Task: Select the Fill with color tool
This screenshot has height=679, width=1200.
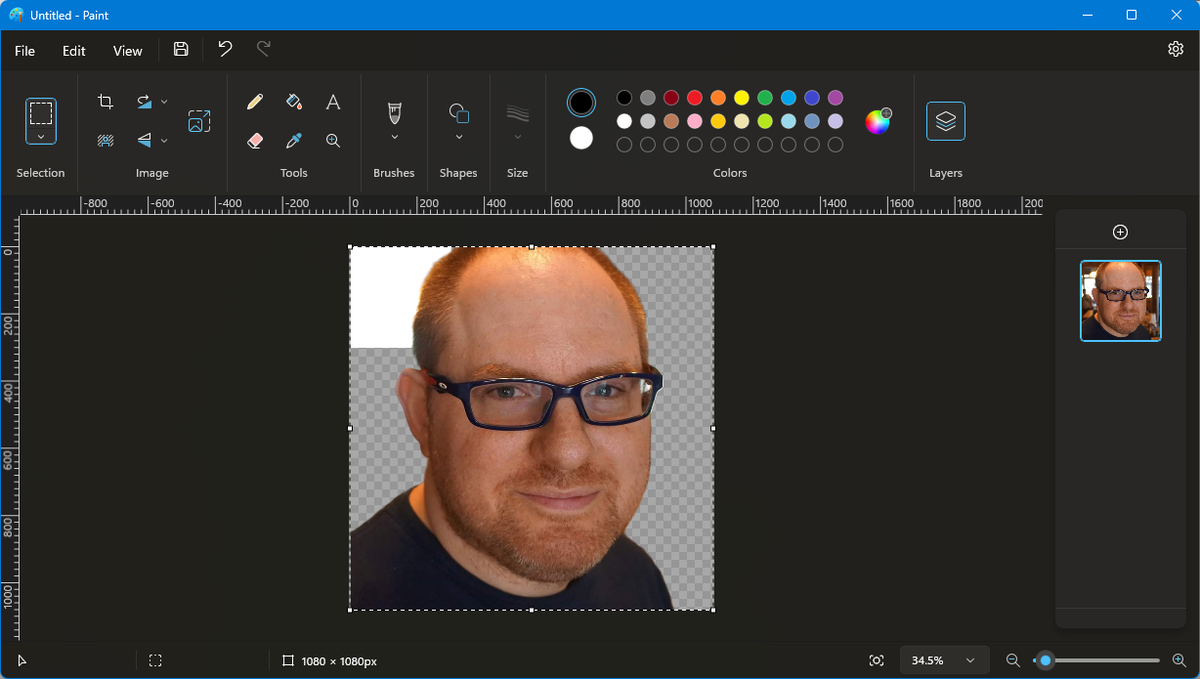Action: pyautogui.click(x=294, y=101)
